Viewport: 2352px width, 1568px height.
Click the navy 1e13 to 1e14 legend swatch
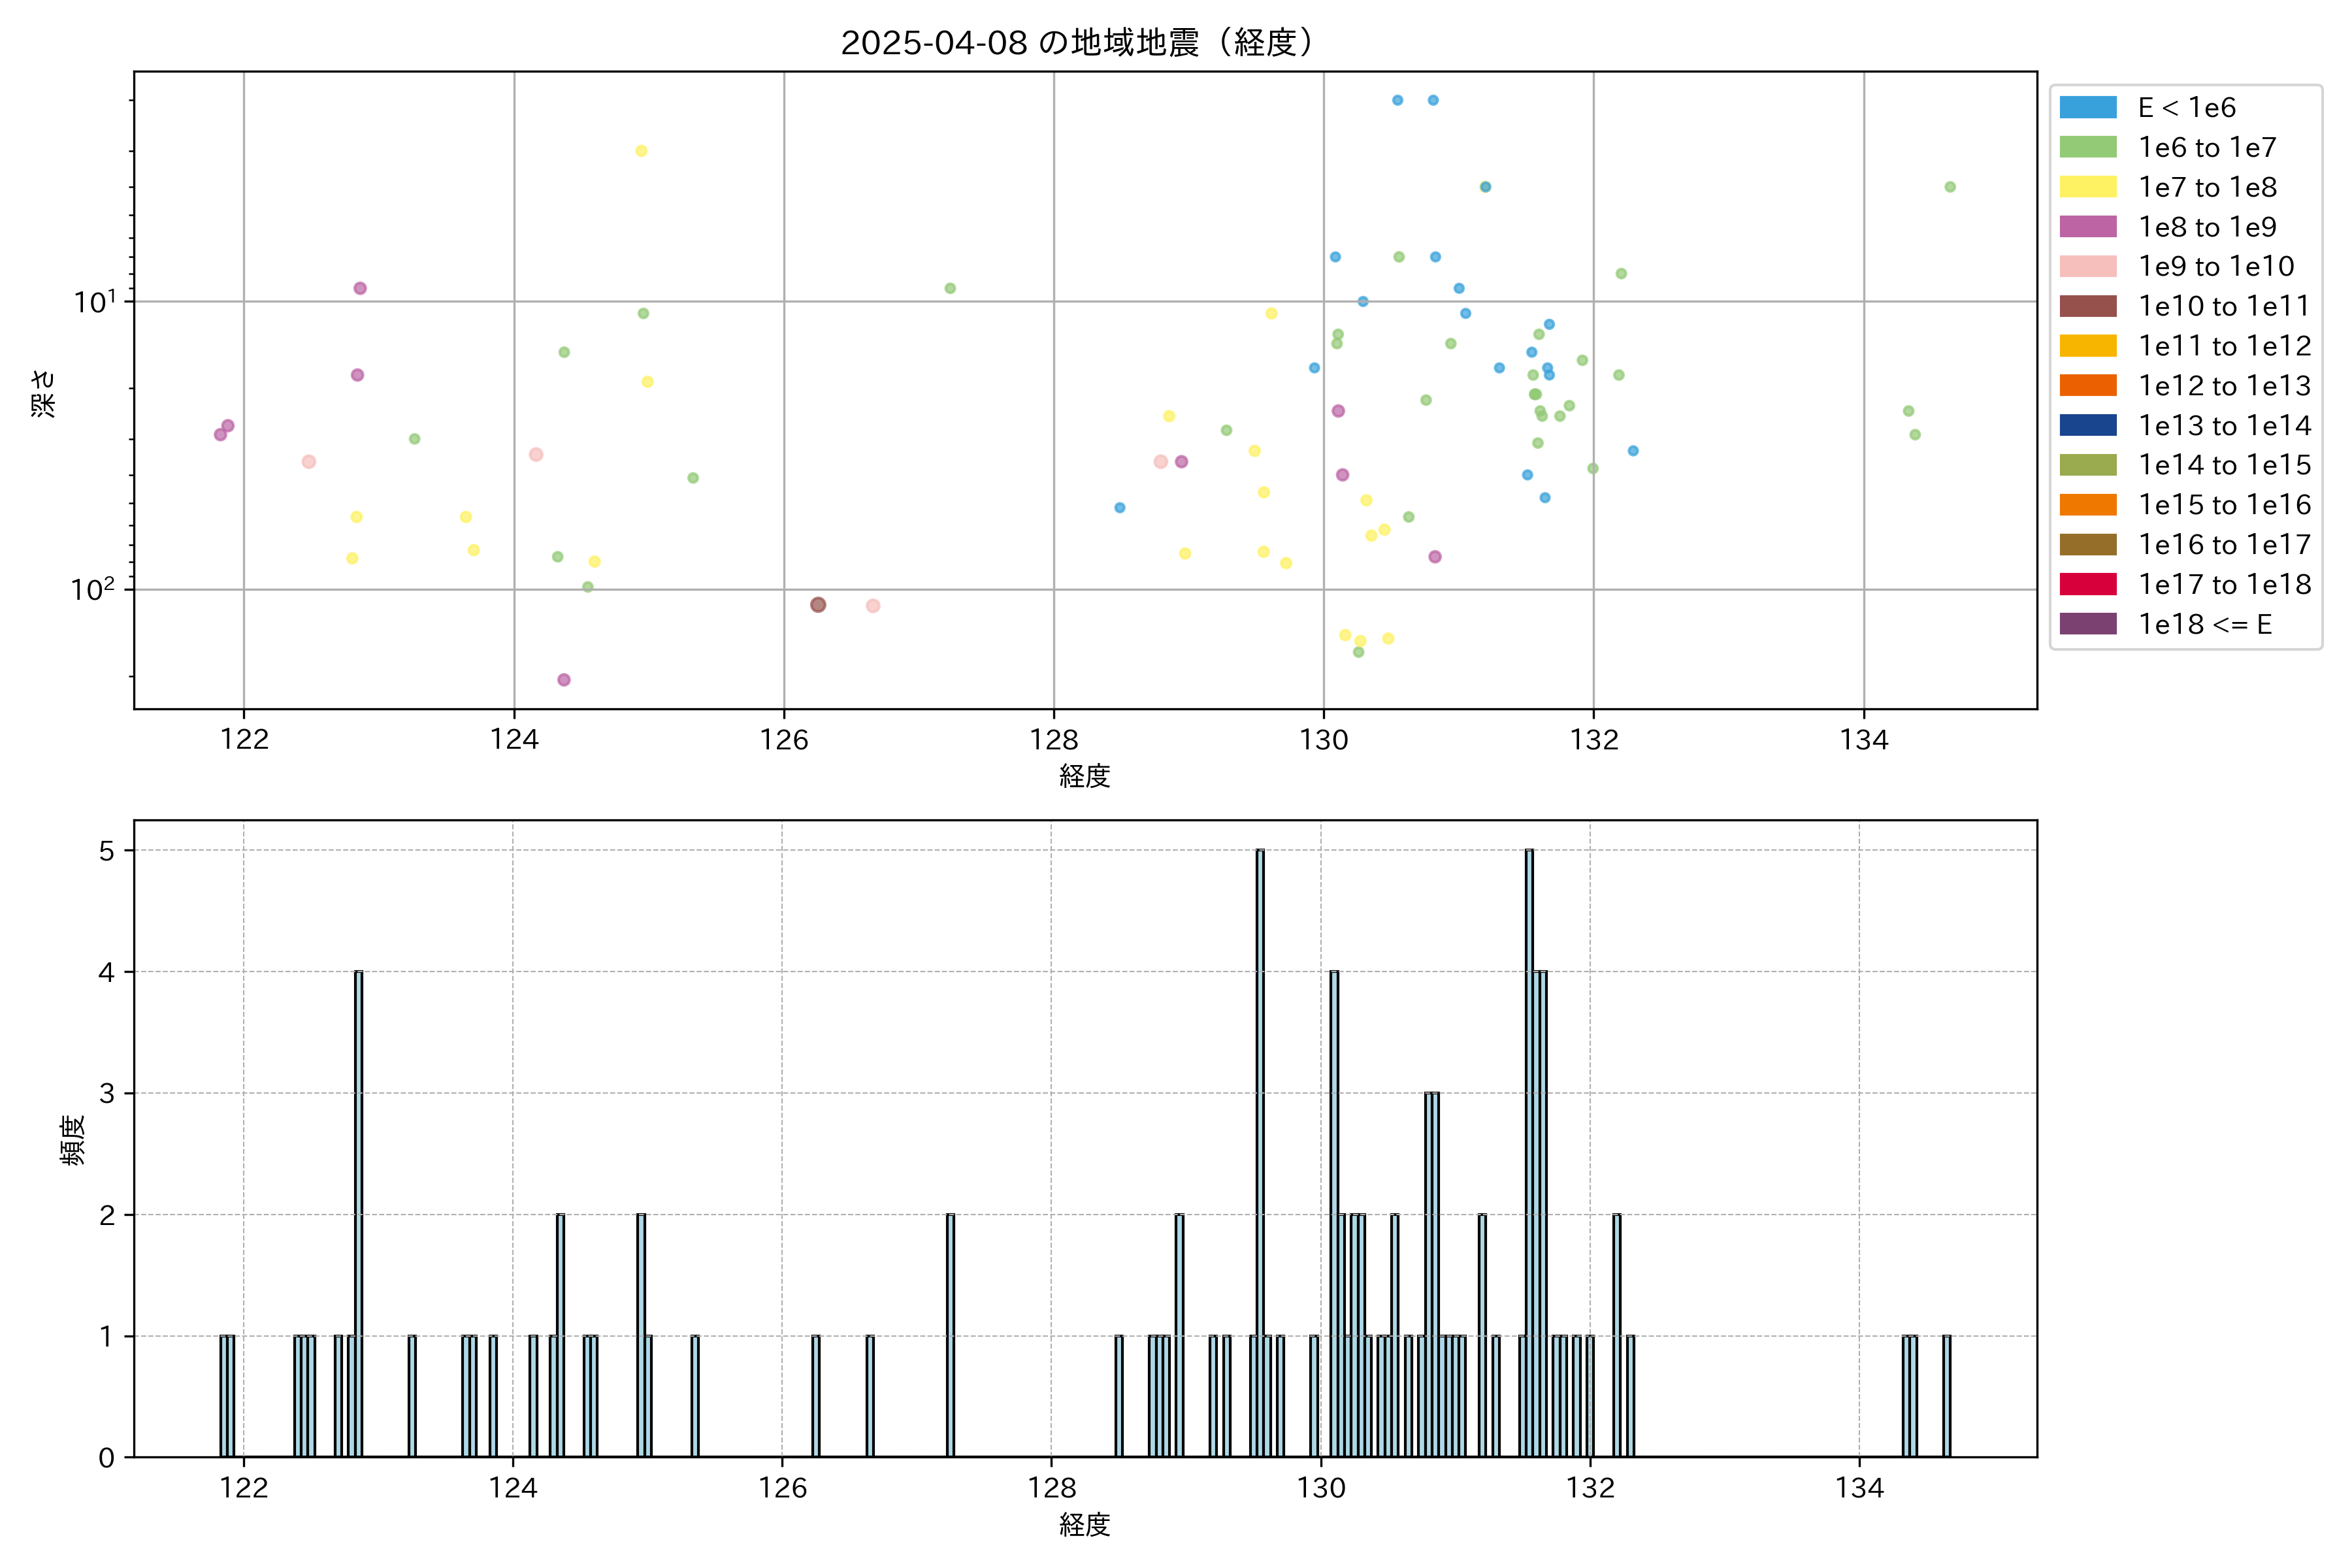tap(2088, 425)
